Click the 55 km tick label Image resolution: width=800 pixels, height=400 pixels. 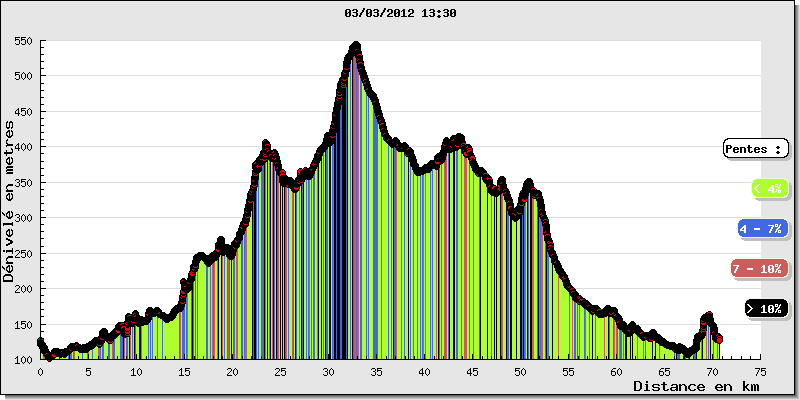[x=568, y=371]
